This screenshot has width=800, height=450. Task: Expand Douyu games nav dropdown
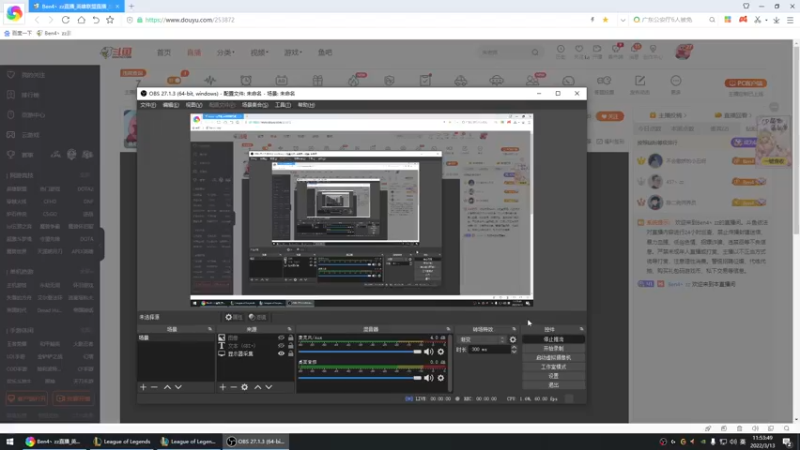tap(293, 53)
